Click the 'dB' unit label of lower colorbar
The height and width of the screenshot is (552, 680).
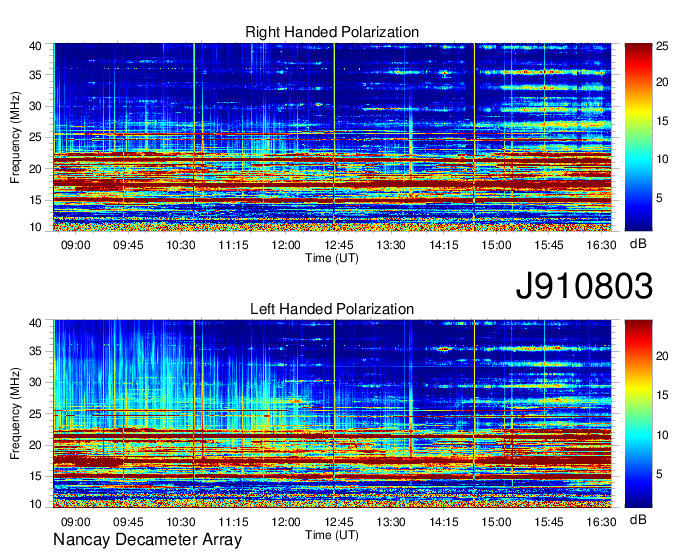638,519
